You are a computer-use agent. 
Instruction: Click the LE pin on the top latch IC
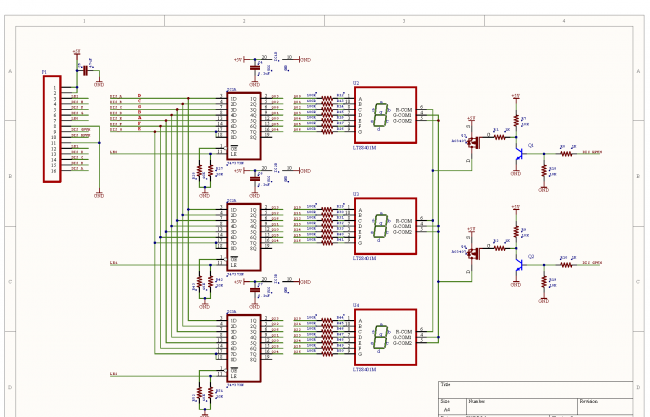coord(234,154)
